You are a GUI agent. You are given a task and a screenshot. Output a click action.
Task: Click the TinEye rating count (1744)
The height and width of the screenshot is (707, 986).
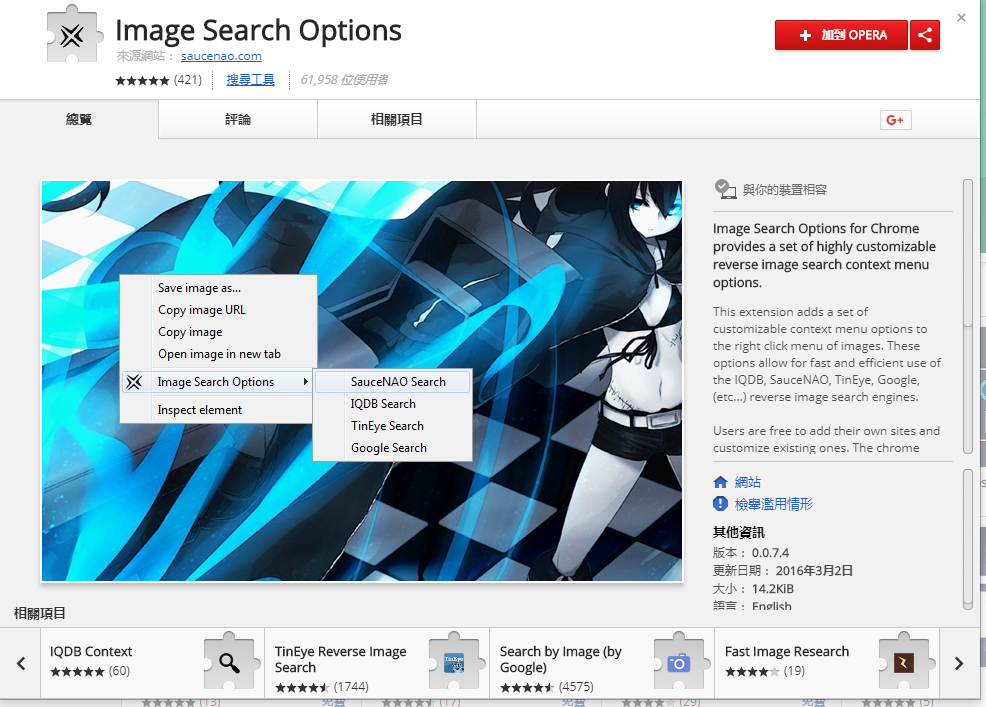321,687
